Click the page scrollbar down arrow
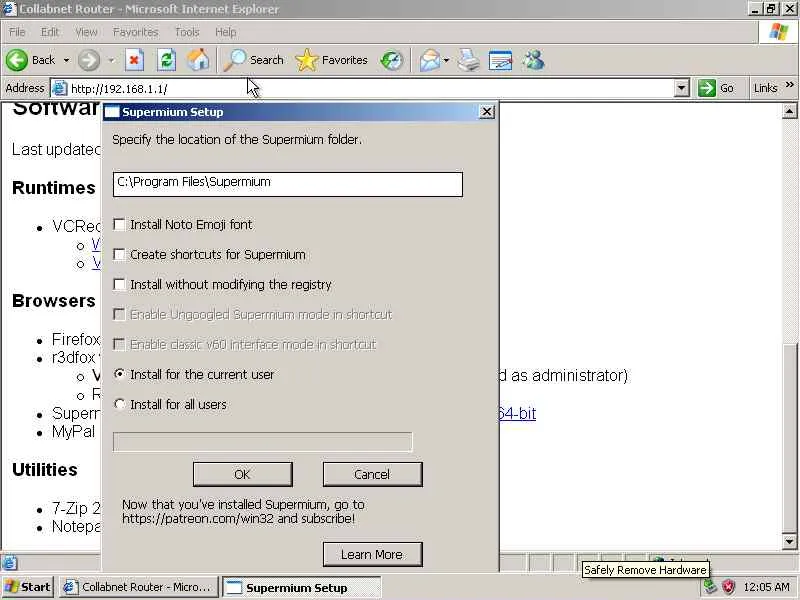The width and height of the screenshot is (800, 600). pyautogui.click(x=789, y=541)
